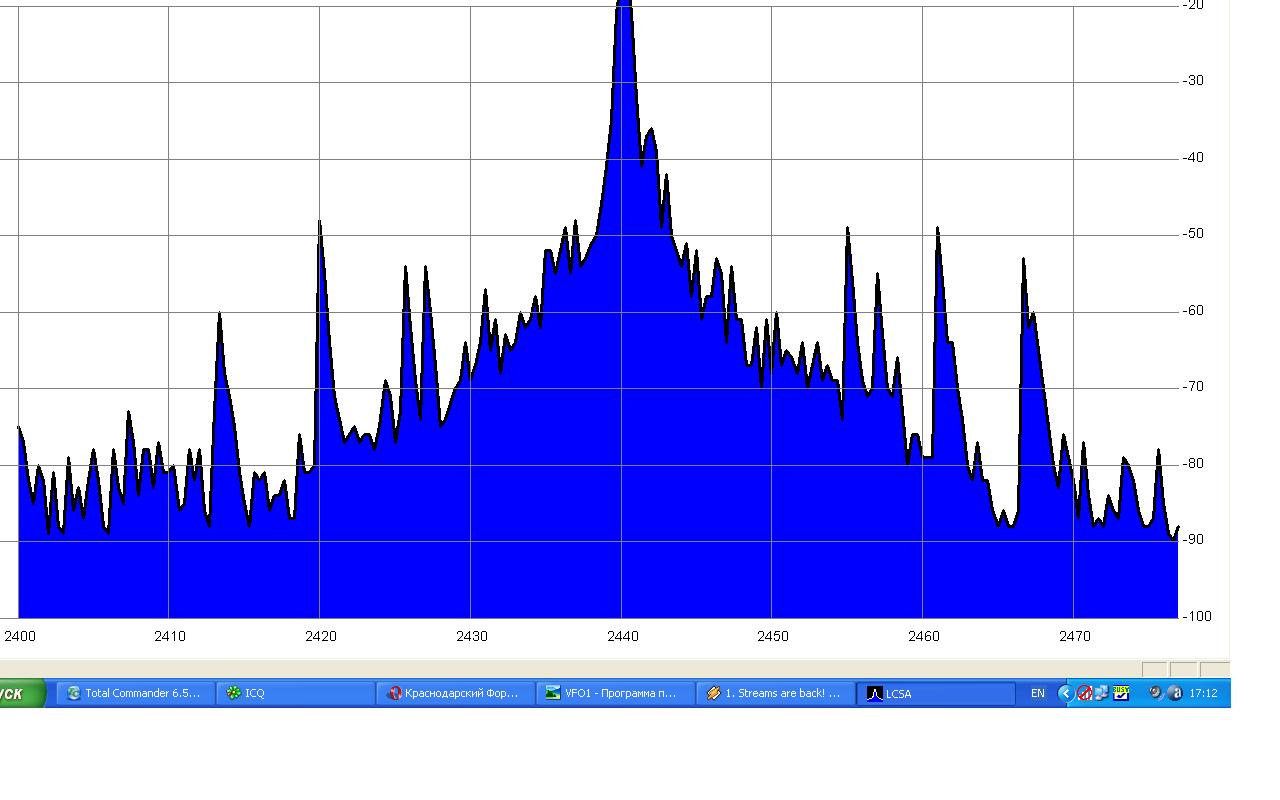Click the 2410 frequency axis label
1280x800 pixels.
(x=170, y=636)
